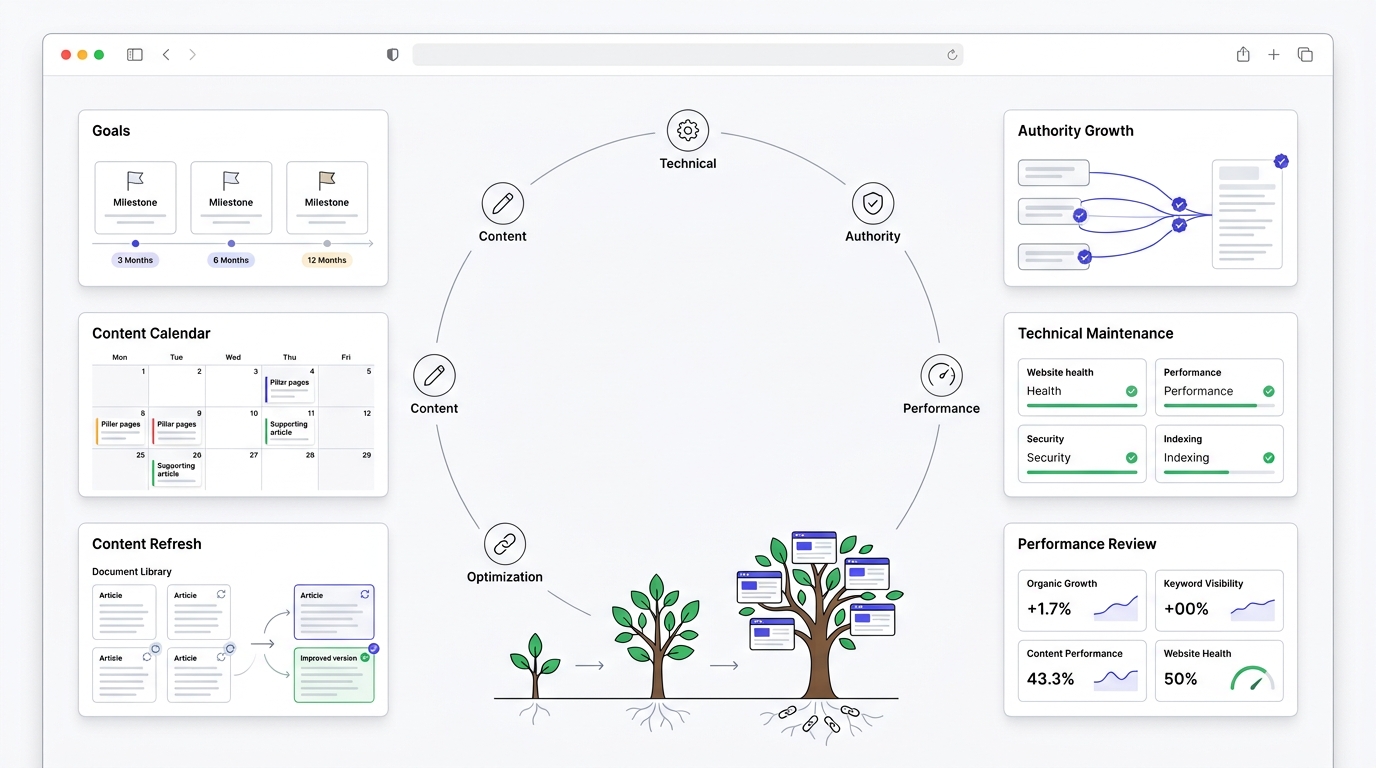Click the 6 Months pill
1376x768 pixels.
tap(231, 260)
